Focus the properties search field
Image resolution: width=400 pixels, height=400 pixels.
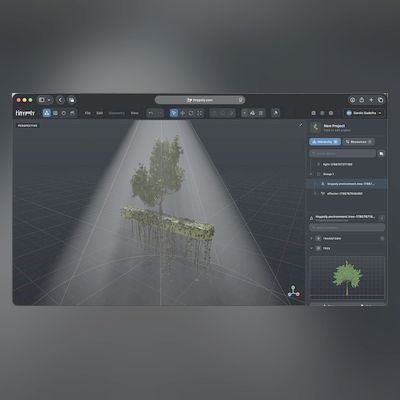click(x=347, y=228)
